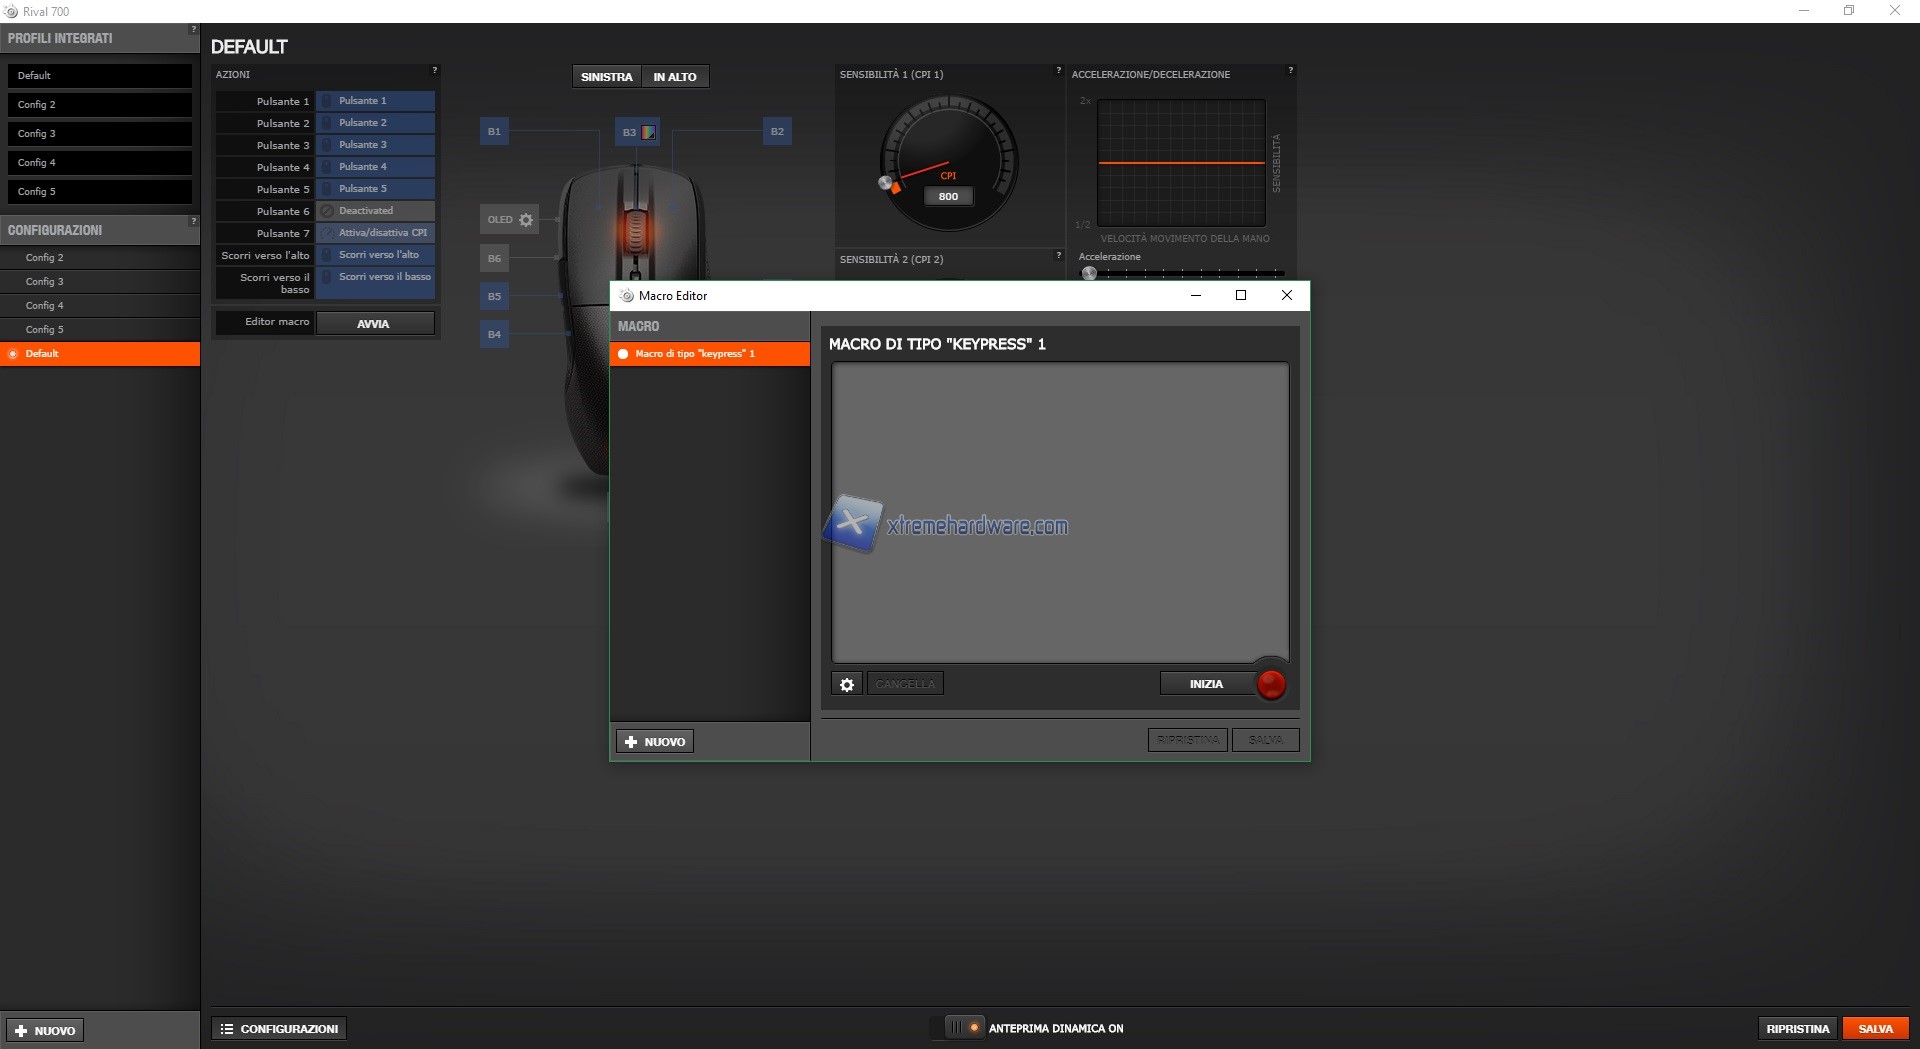Click help icon in Azioni panel
This screenshot has width=1920, height=1049.
[434, 71]
